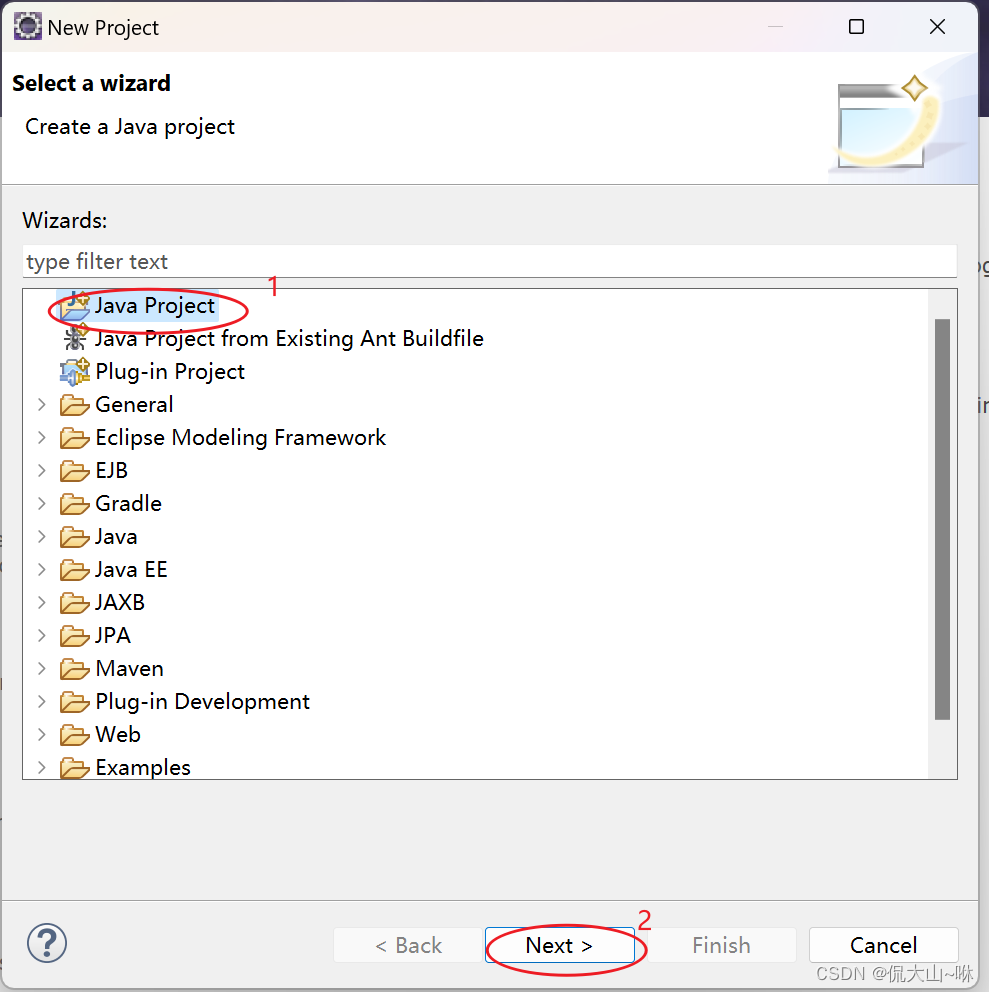989x992 pixels.
Task: Click the JPA folder icon
Action: point(75,636)
